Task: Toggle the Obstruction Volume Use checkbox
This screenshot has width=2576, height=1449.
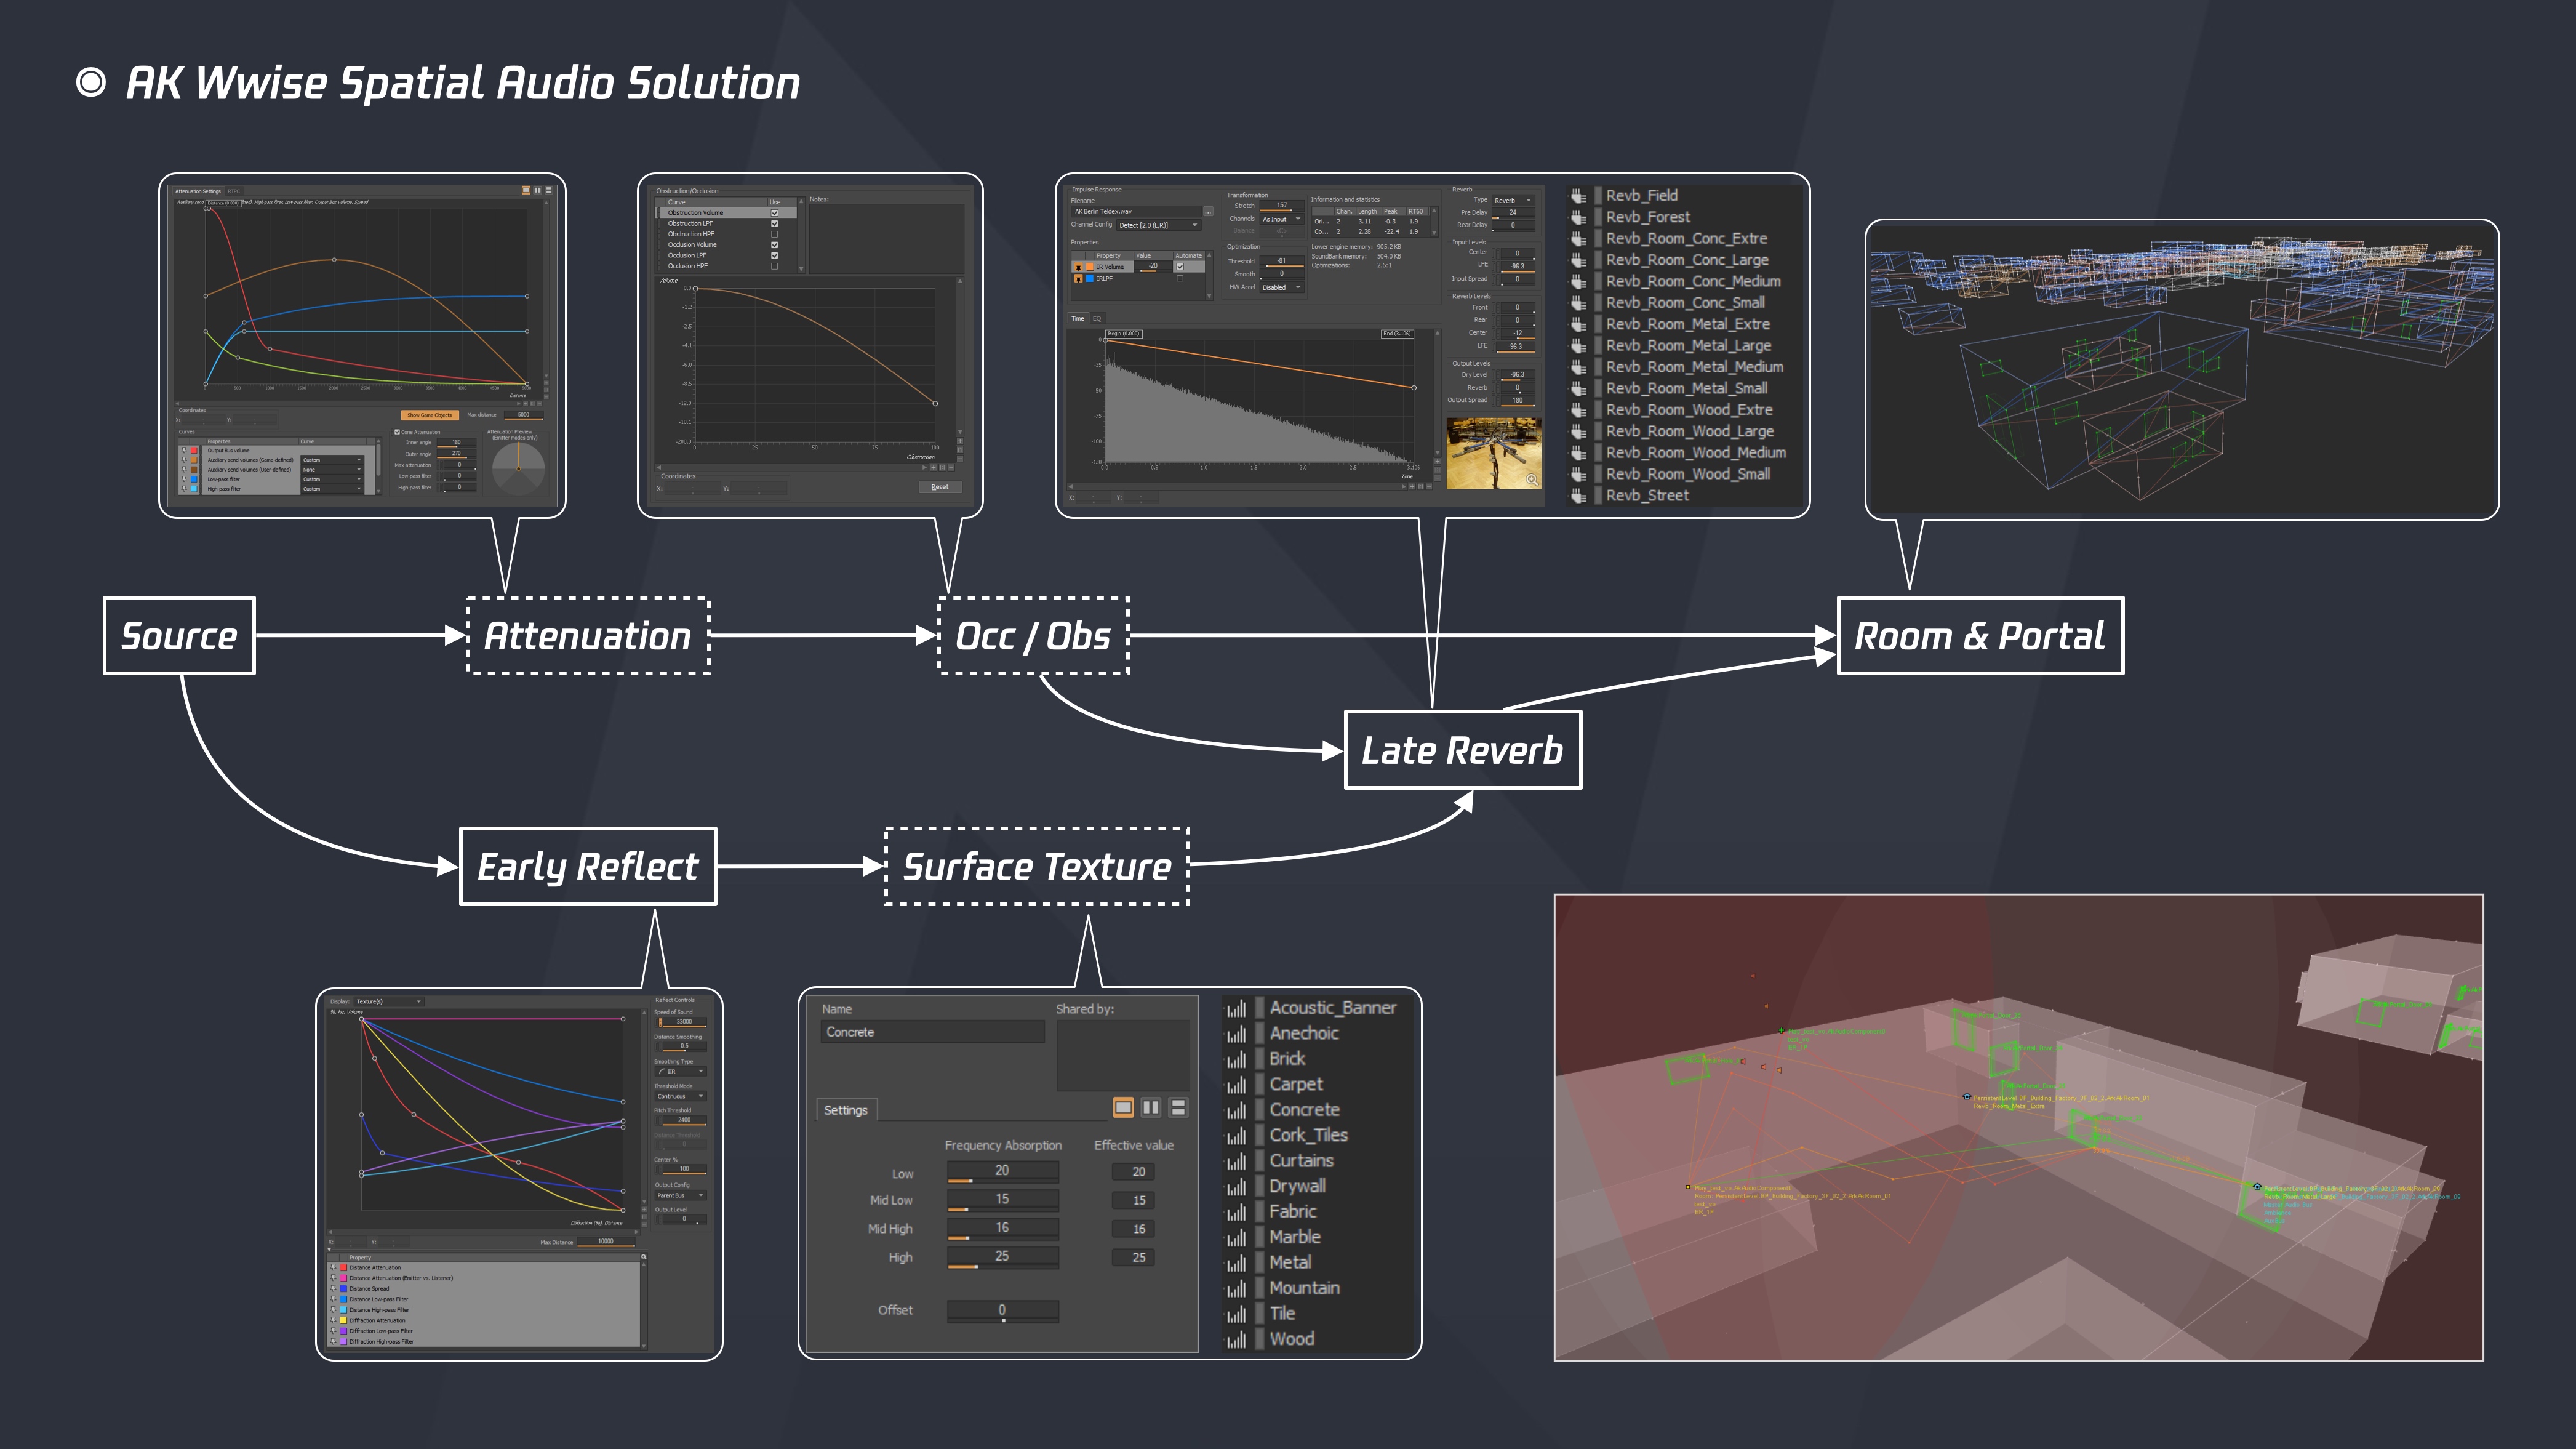Action: point(774,213)
